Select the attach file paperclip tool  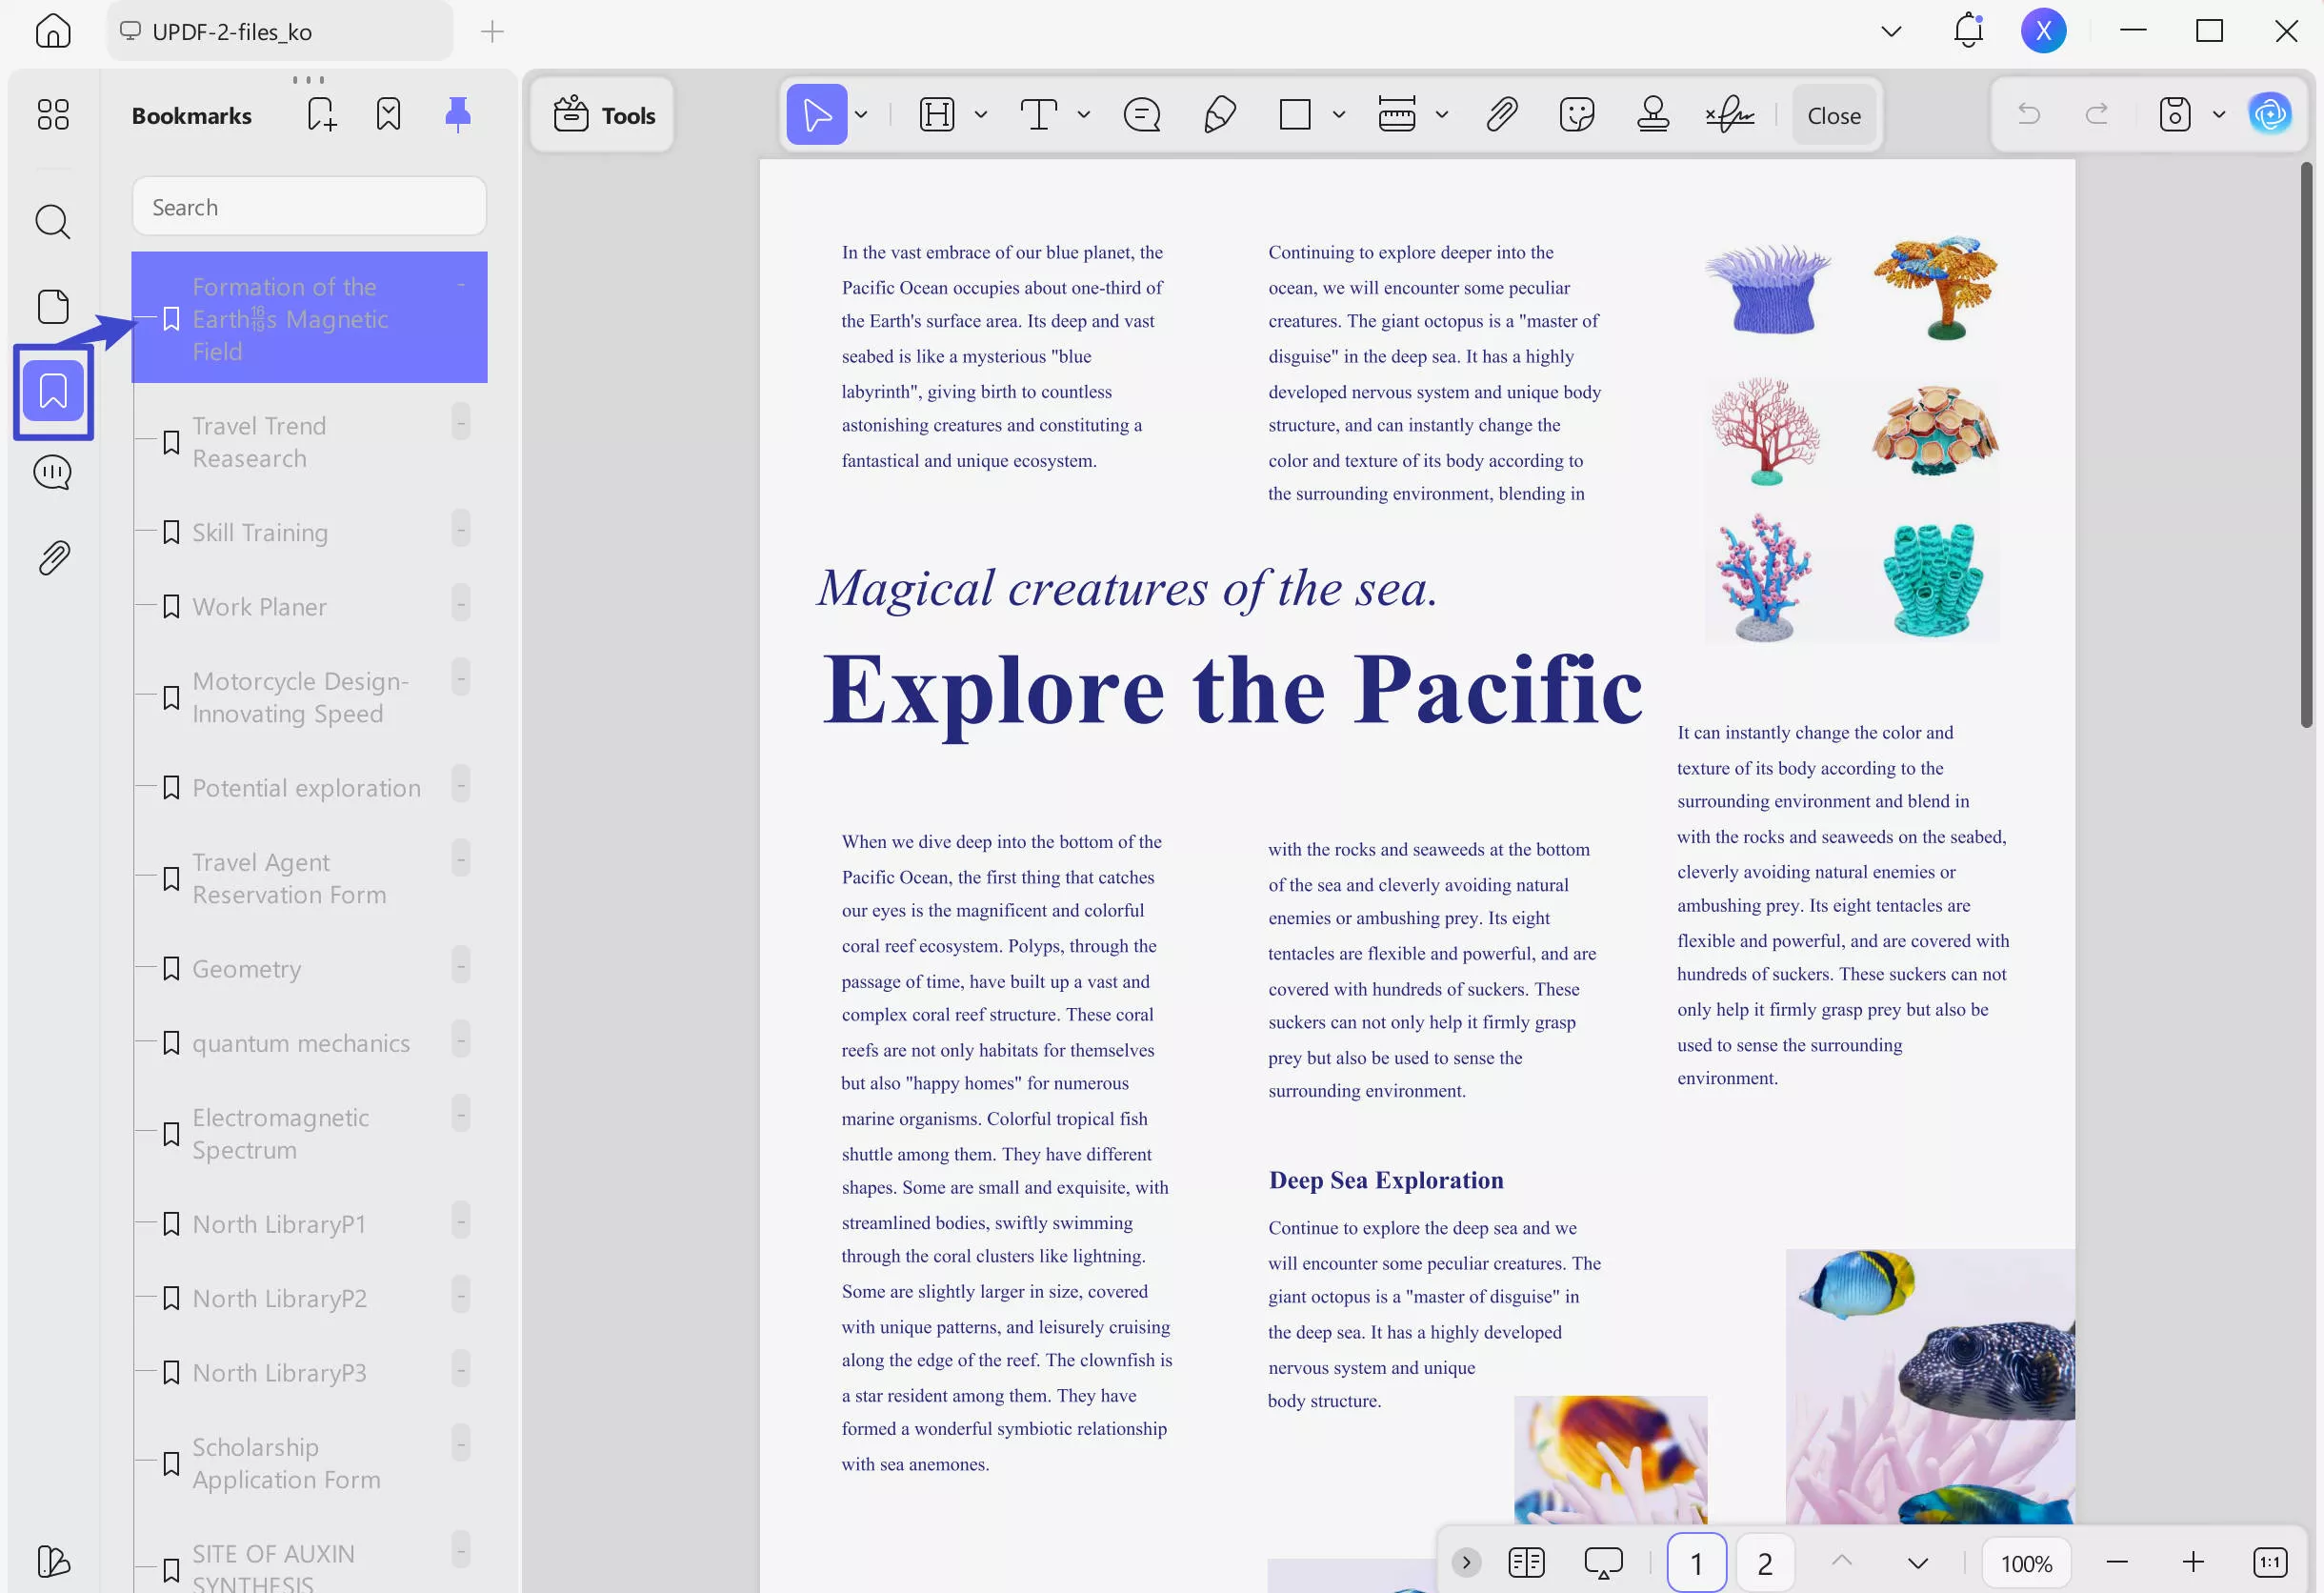coord(1502,115)
